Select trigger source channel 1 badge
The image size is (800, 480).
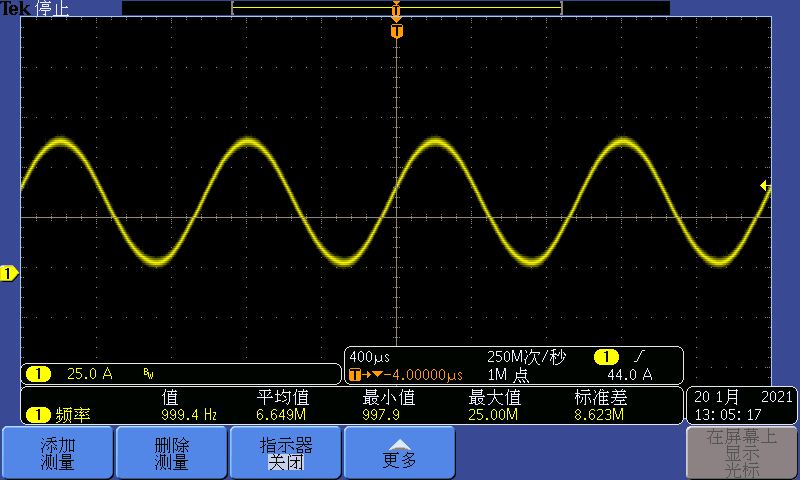point(606,357)
